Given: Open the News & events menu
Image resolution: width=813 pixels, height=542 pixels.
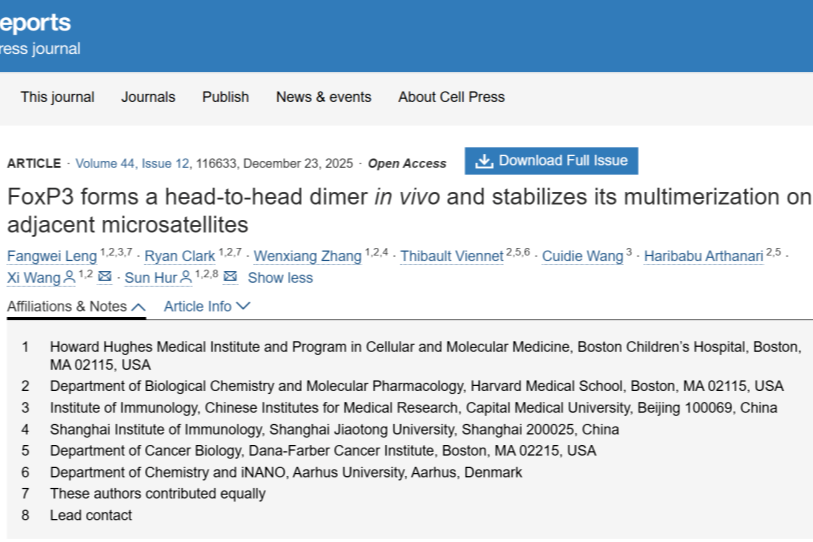Looking at the screenshot, I should [323, 97].
